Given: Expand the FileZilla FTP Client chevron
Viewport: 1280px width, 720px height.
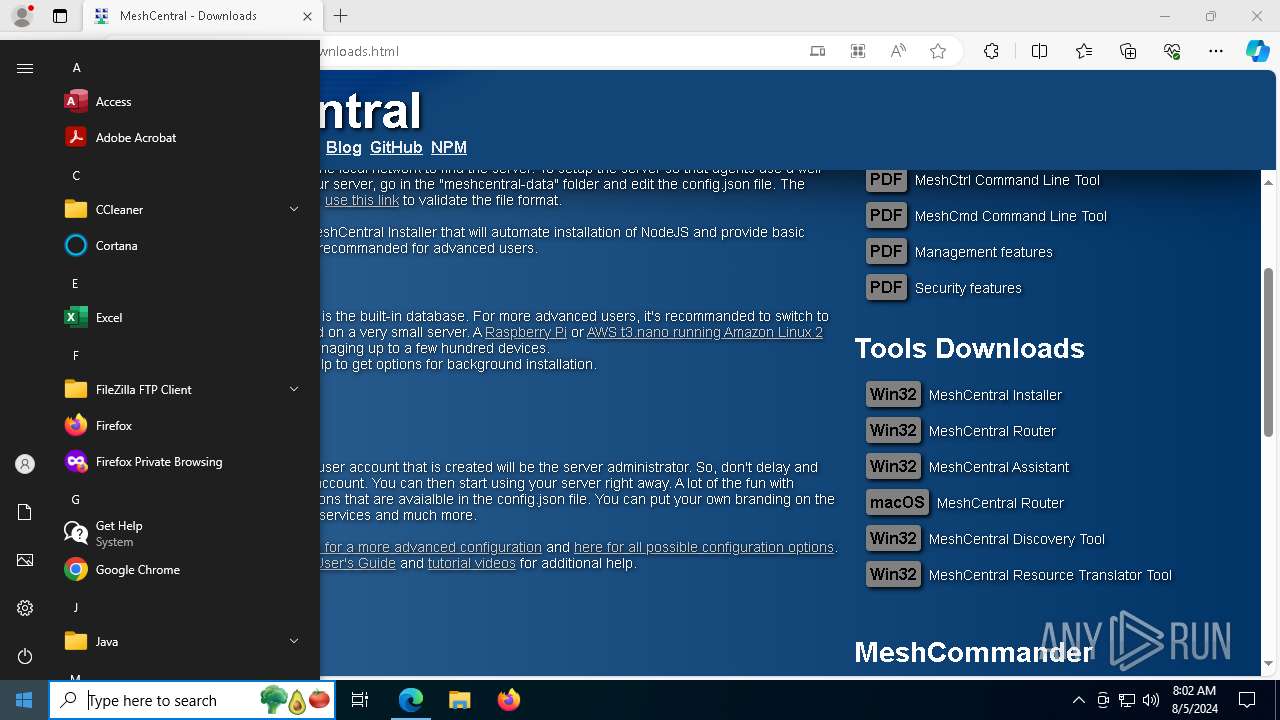Looking at the screenshot, I should [x=294, y=390].
